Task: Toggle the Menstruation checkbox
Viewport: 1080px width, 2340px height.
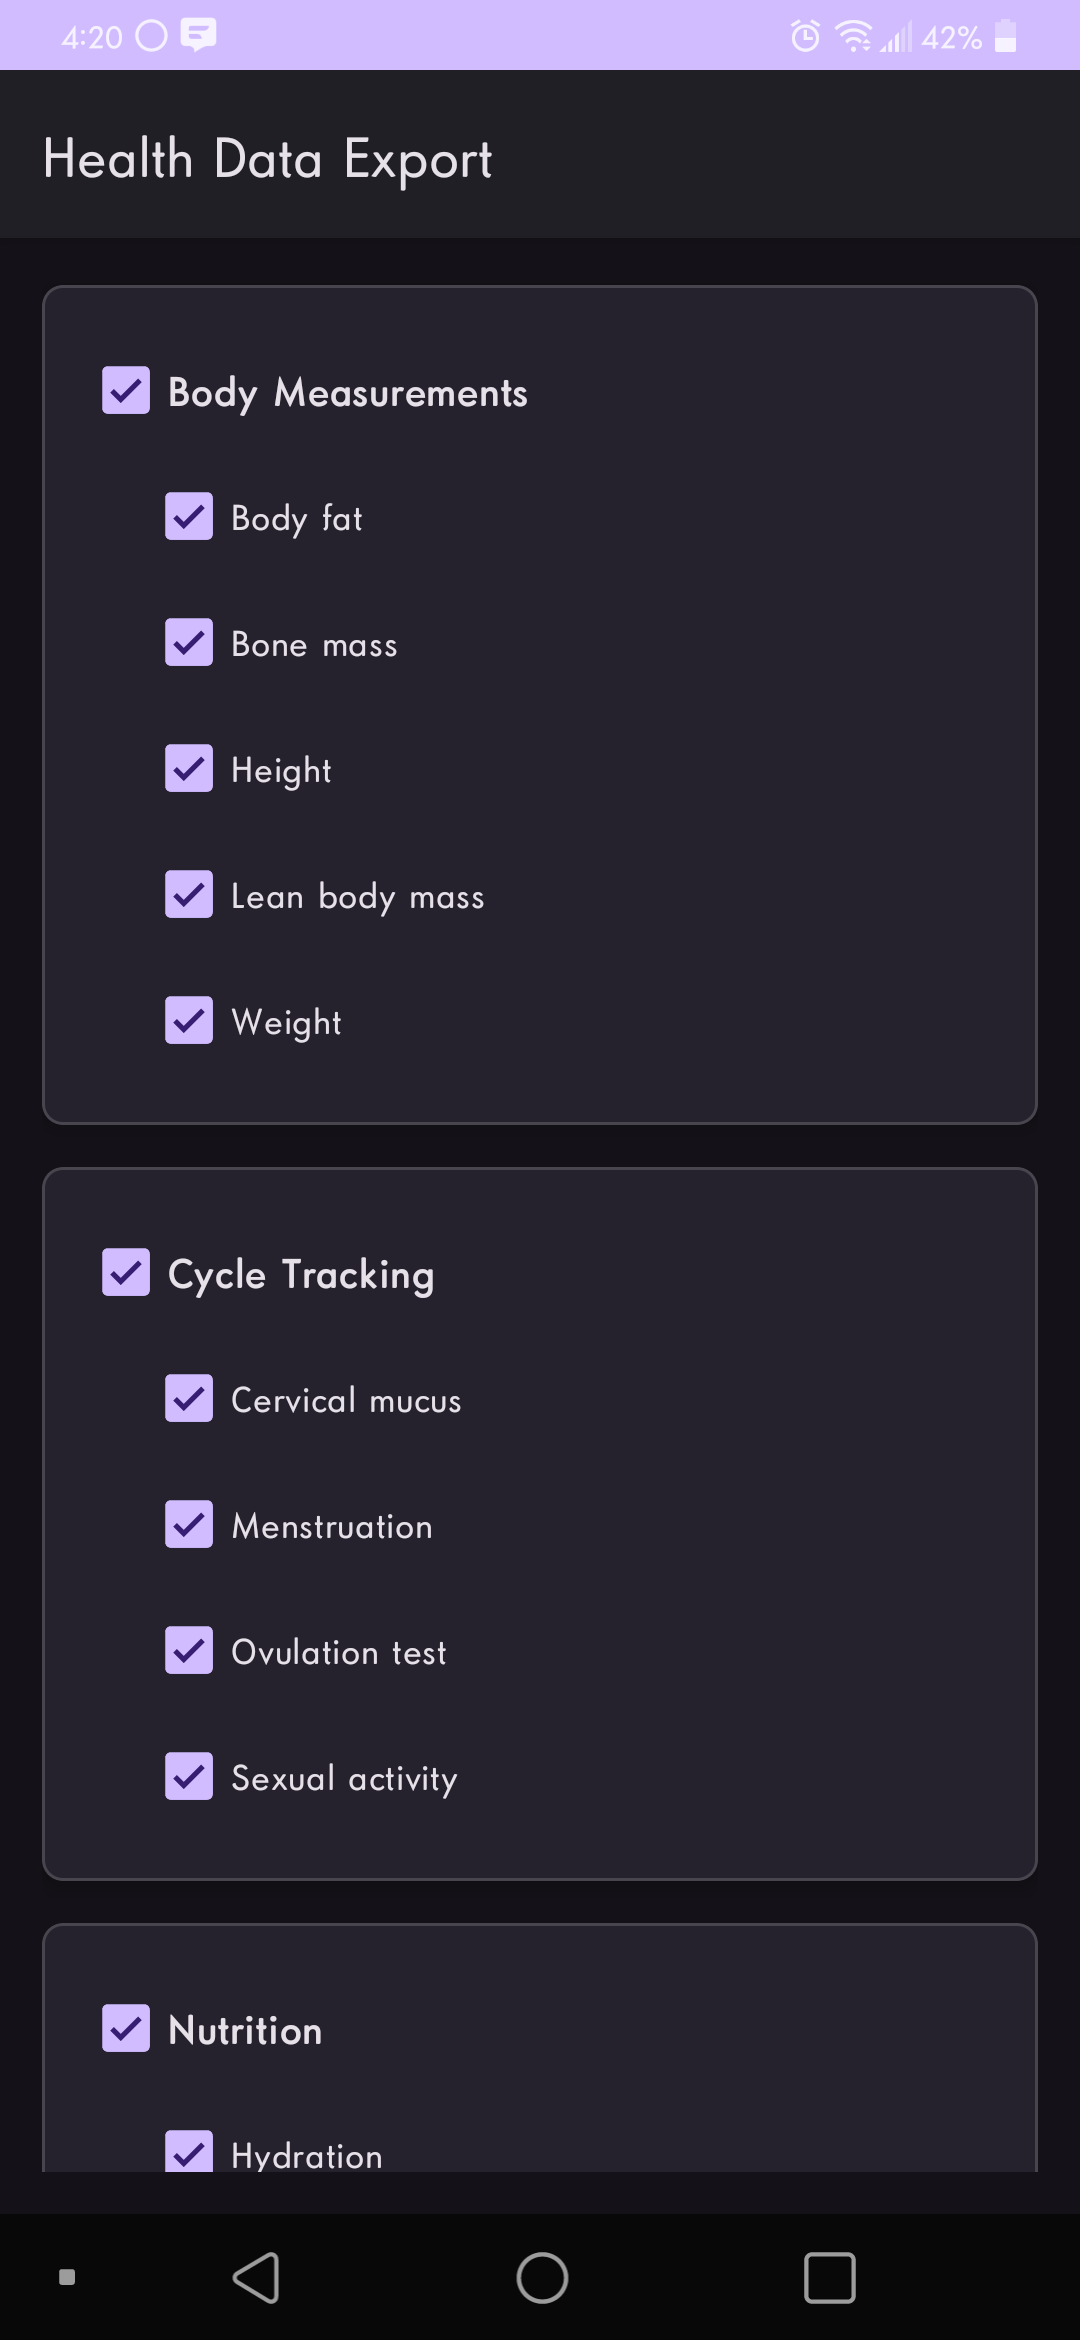Action: pos(189,1525)
